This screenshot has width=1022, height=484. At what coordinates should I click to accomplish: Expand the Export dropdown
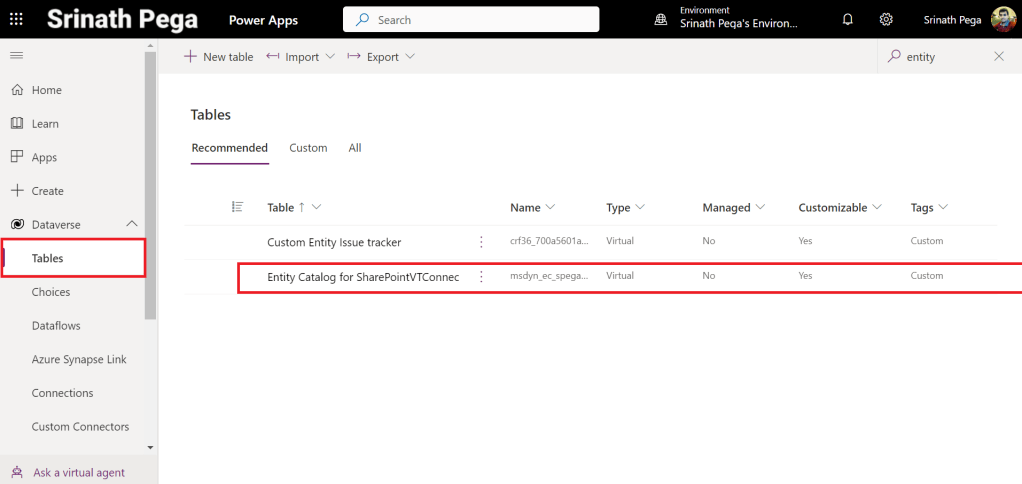(381, 57)
